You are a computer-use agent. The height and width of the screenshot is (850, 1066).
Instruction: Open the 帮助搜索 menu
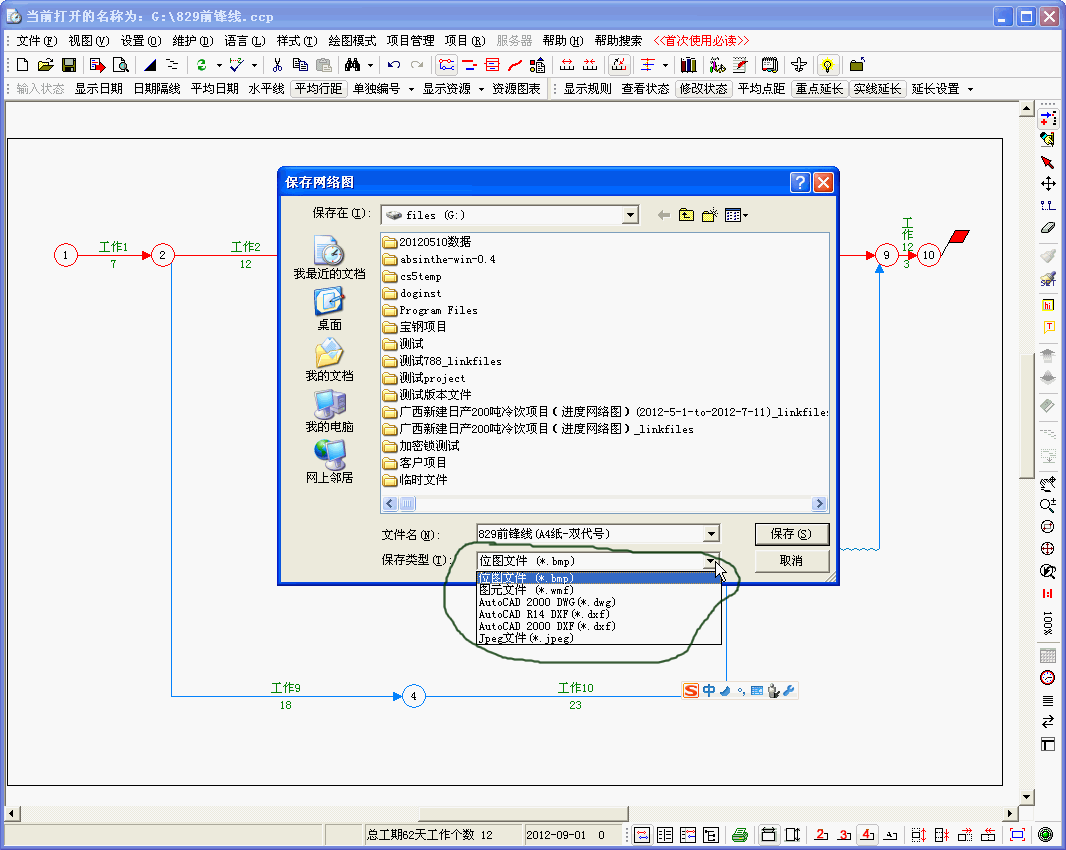(x=618, y=41)
